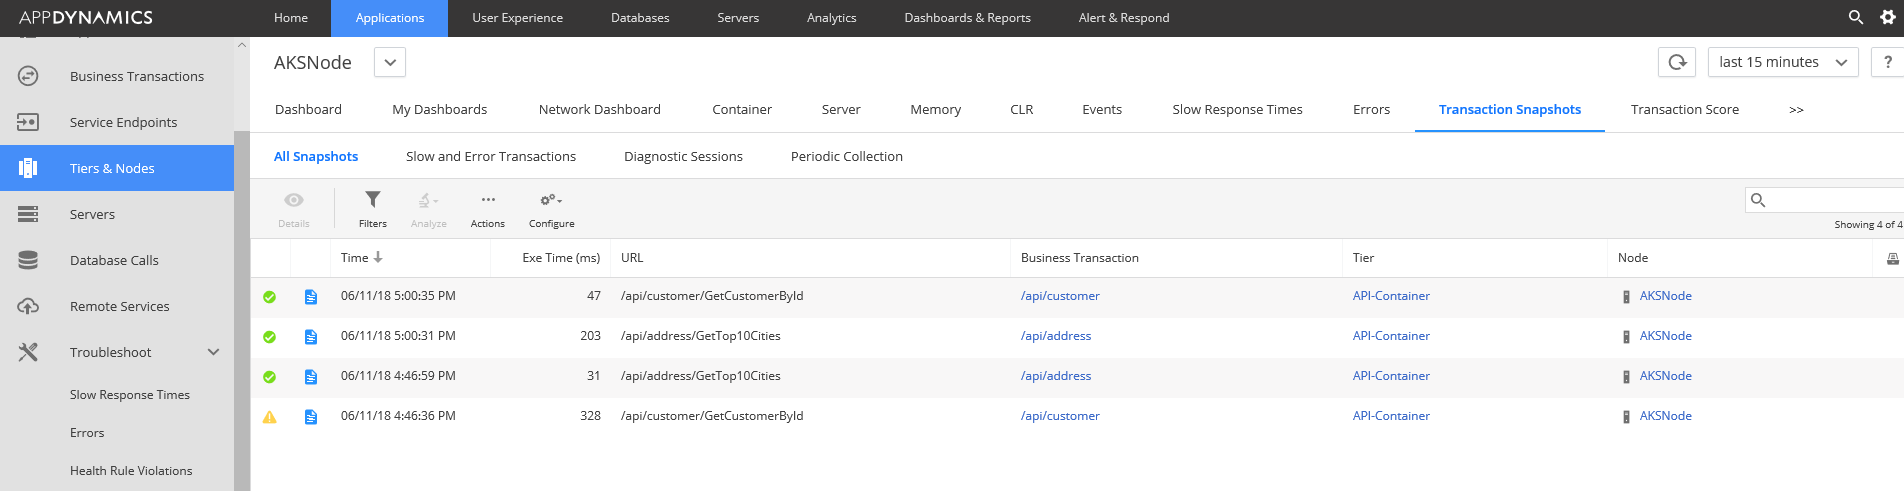Open /api/address link in 5:00:31 PM row
The image size is (1904, 491).
(1056, 336)
